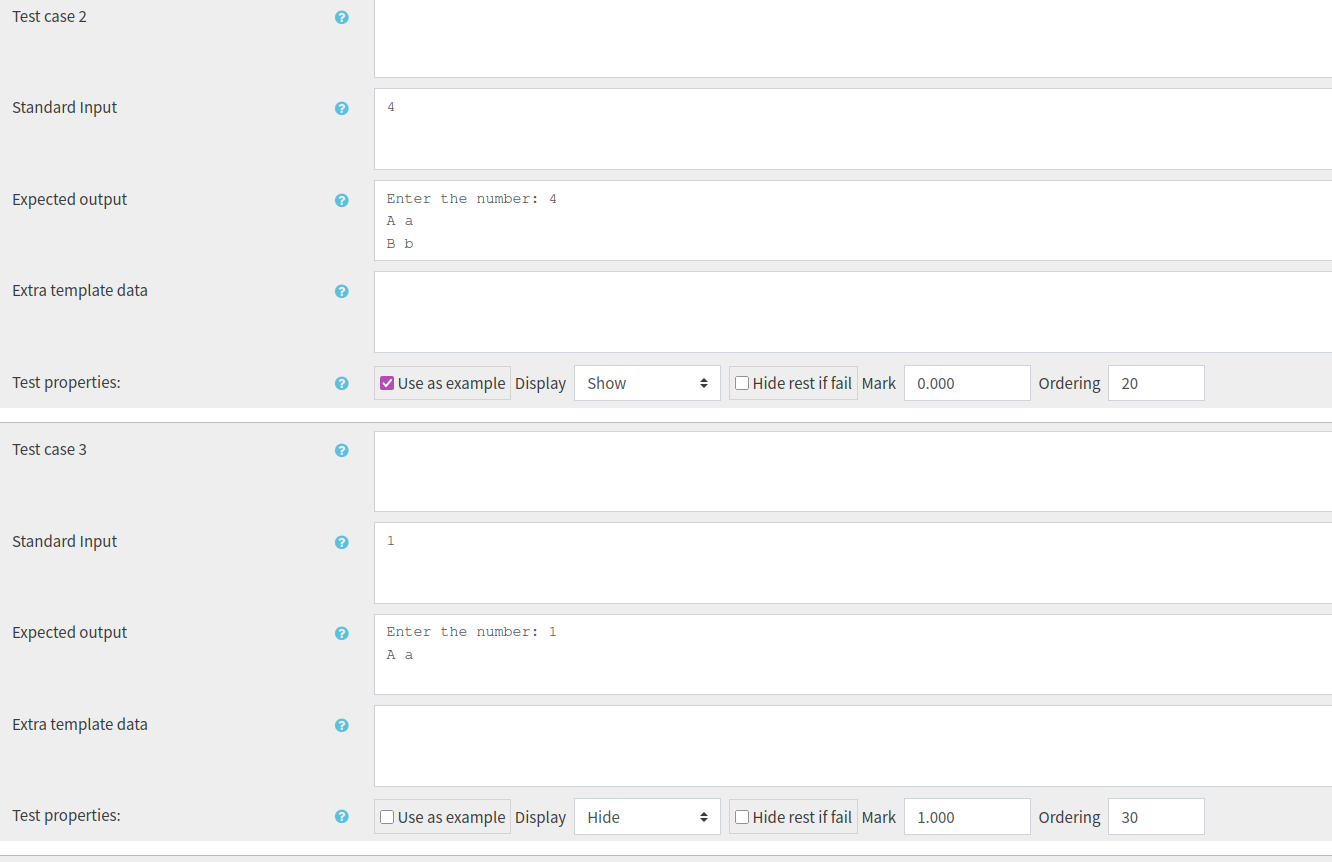Screen dimensions: 1332x862
Task: Open the Display dropdown set to Show
Action: 646,382
